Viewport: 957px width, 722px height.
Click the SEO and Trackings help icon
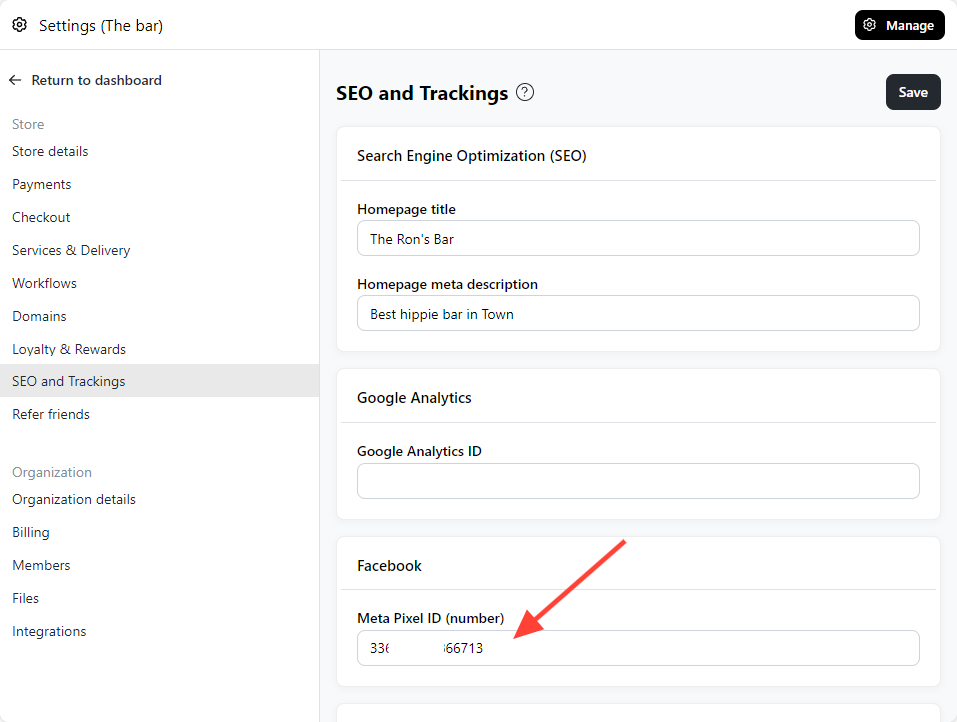525,92
